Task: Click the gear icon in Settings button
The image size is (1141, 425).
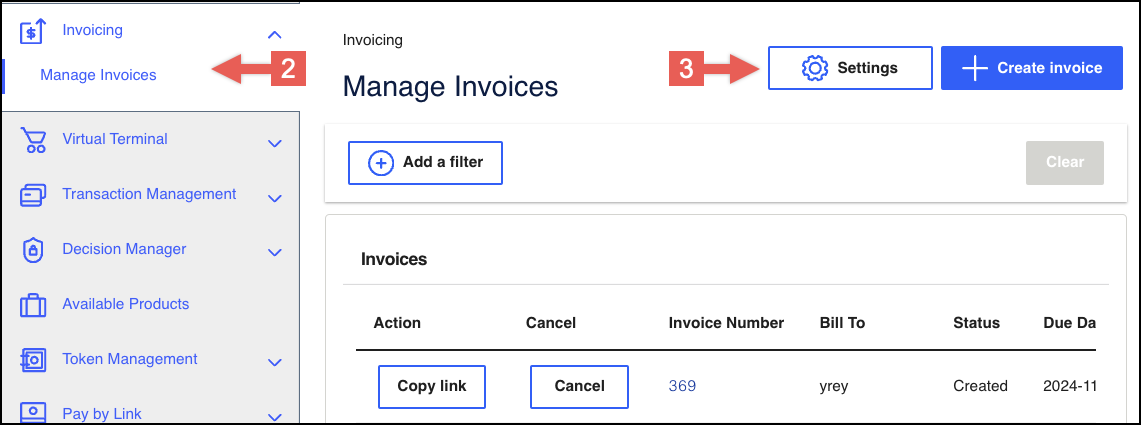Action: [815, 68]
